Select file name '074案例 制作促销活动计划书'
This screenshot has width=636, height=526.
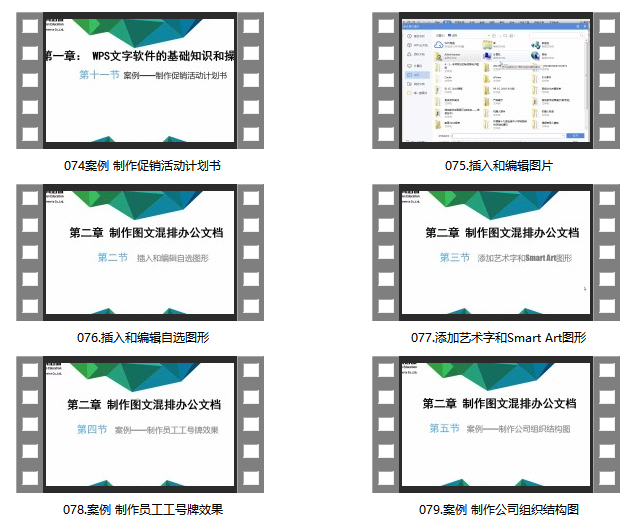coord(142,165)
